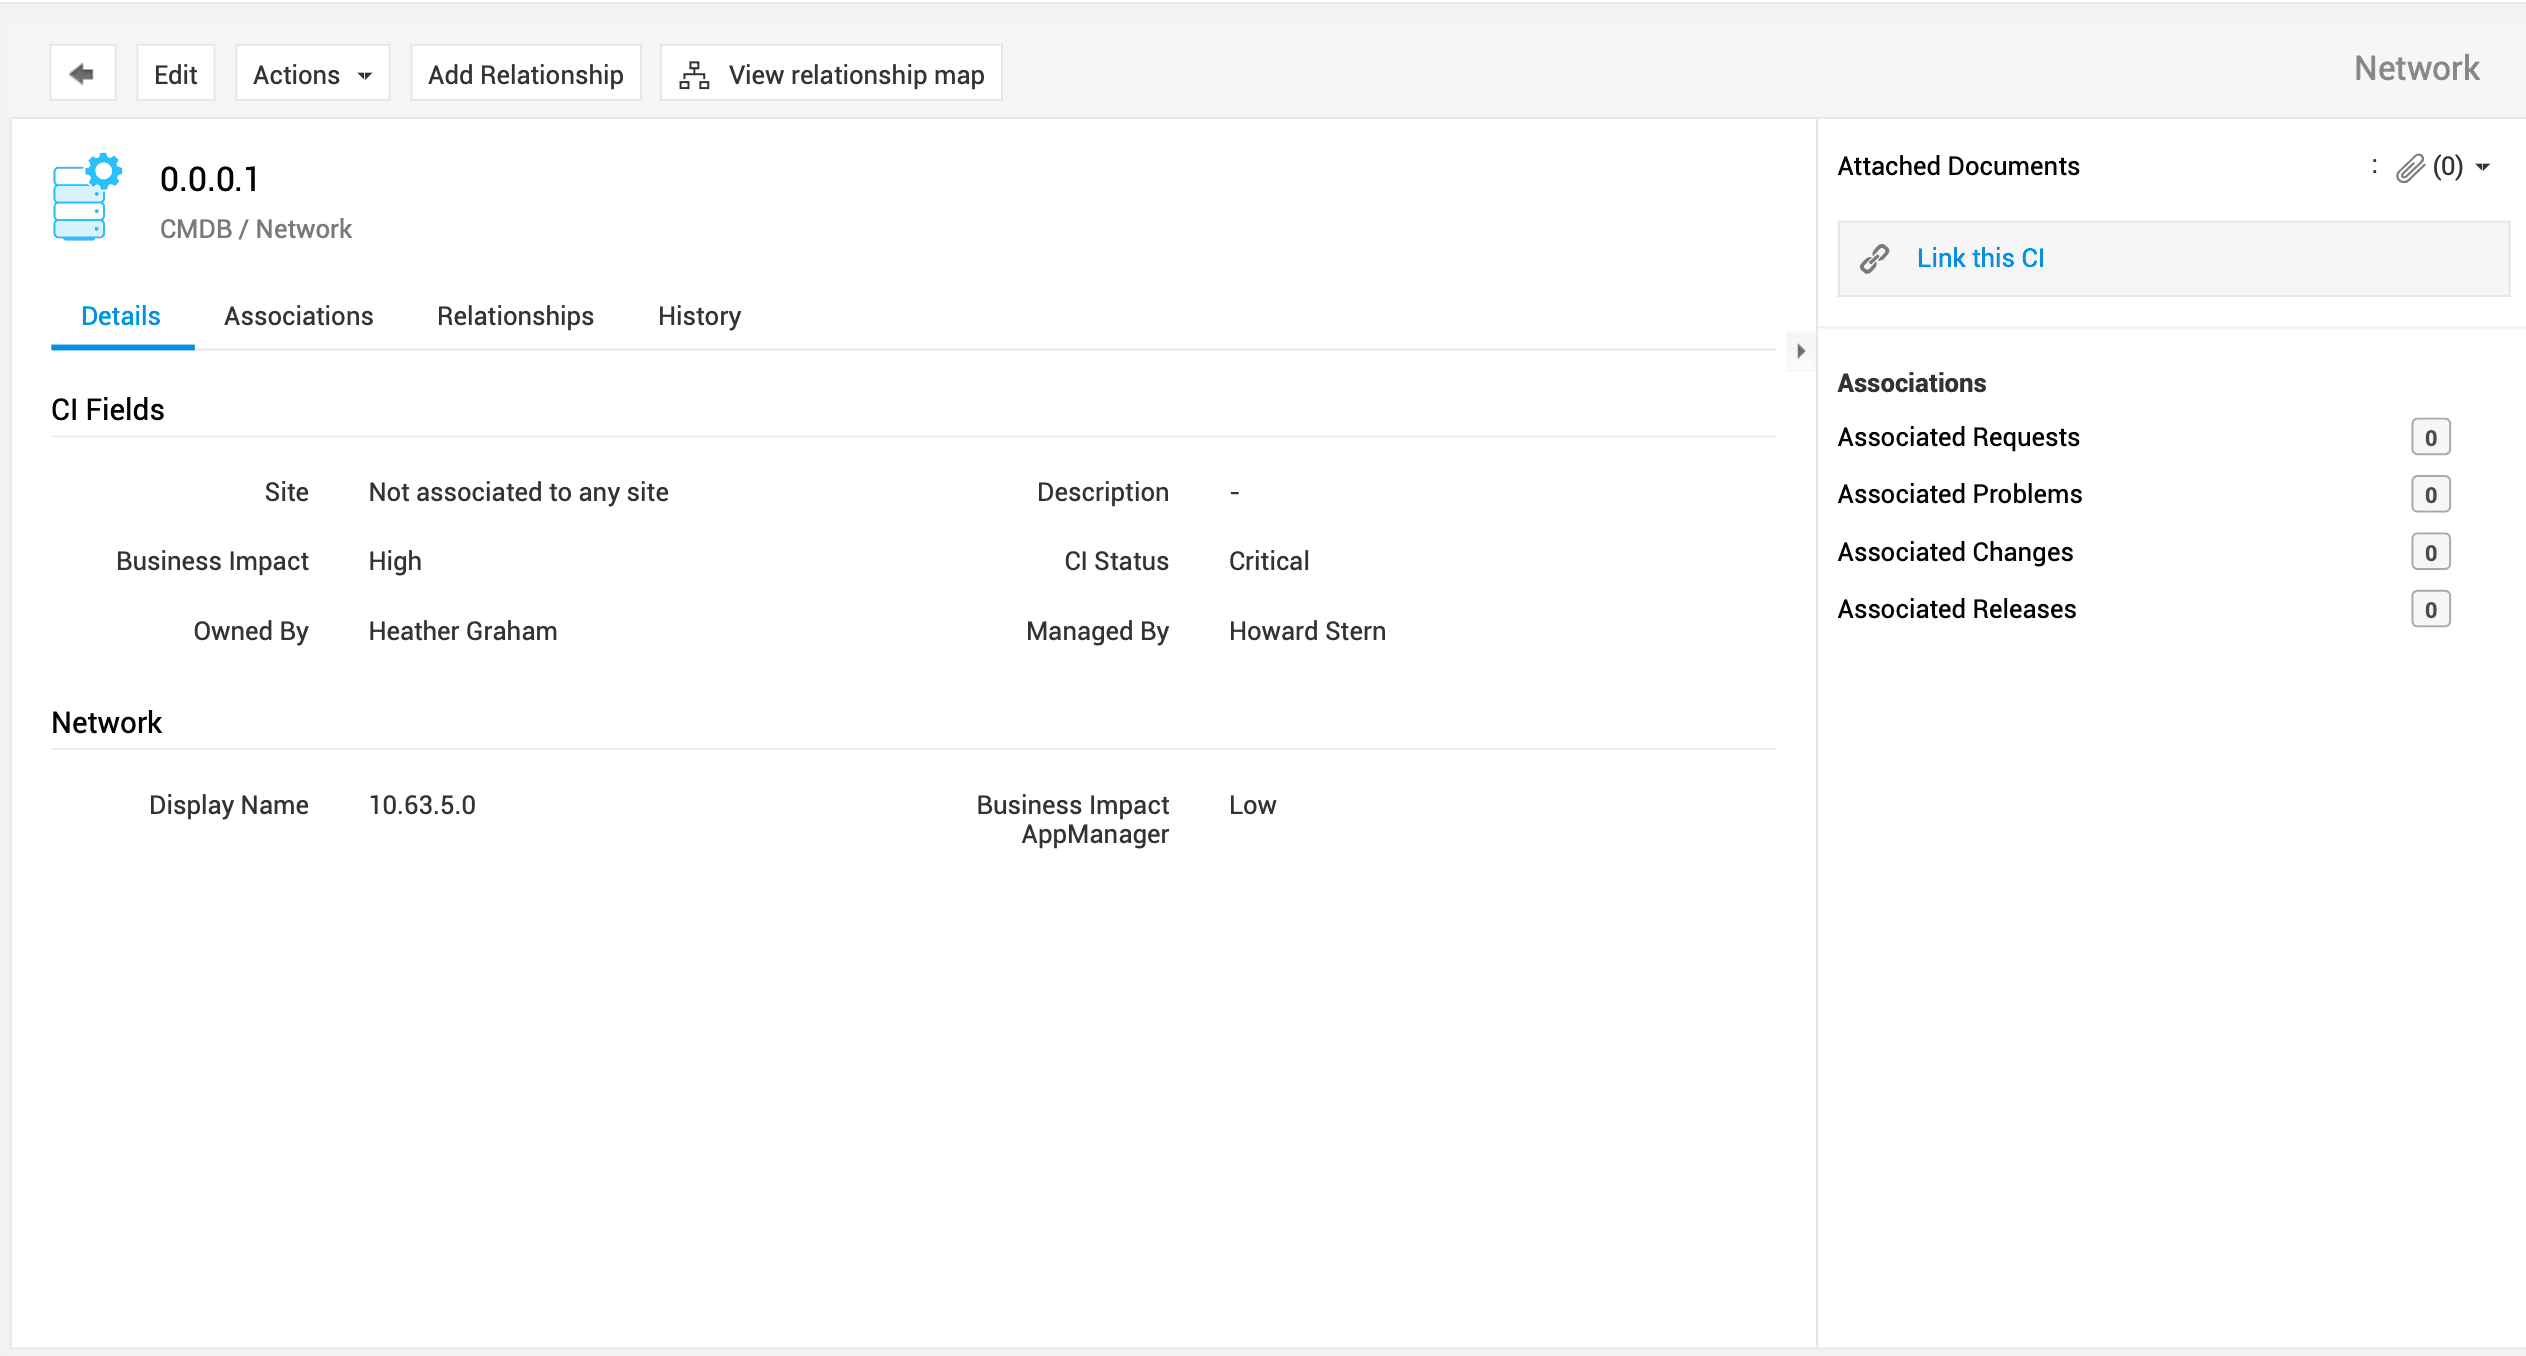The width and height of the screenshot is (2526, 1356).
Task: Switch to the History tab
Action: (699, 316)
